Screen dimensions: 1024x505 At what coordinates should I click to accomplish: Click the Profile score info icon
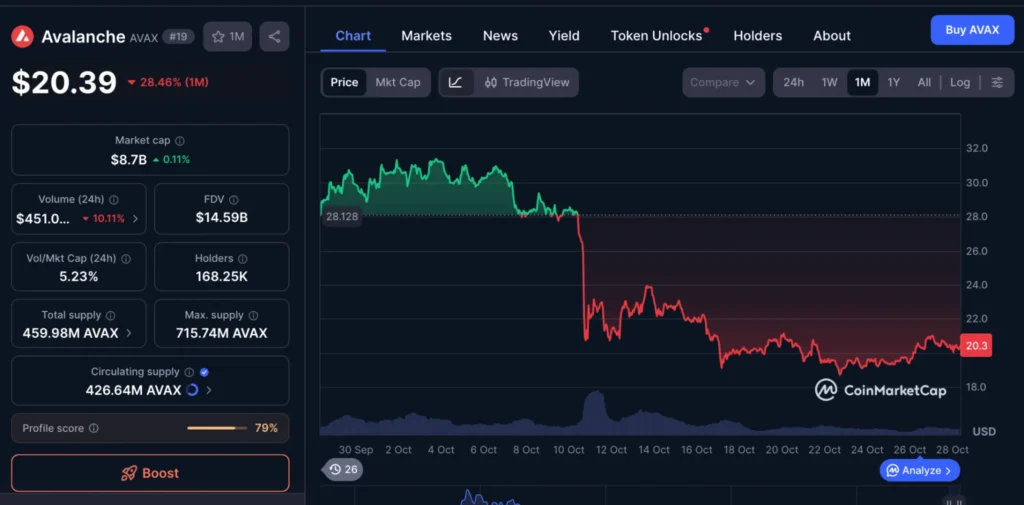pyautogui.click(x=94, y=428)
